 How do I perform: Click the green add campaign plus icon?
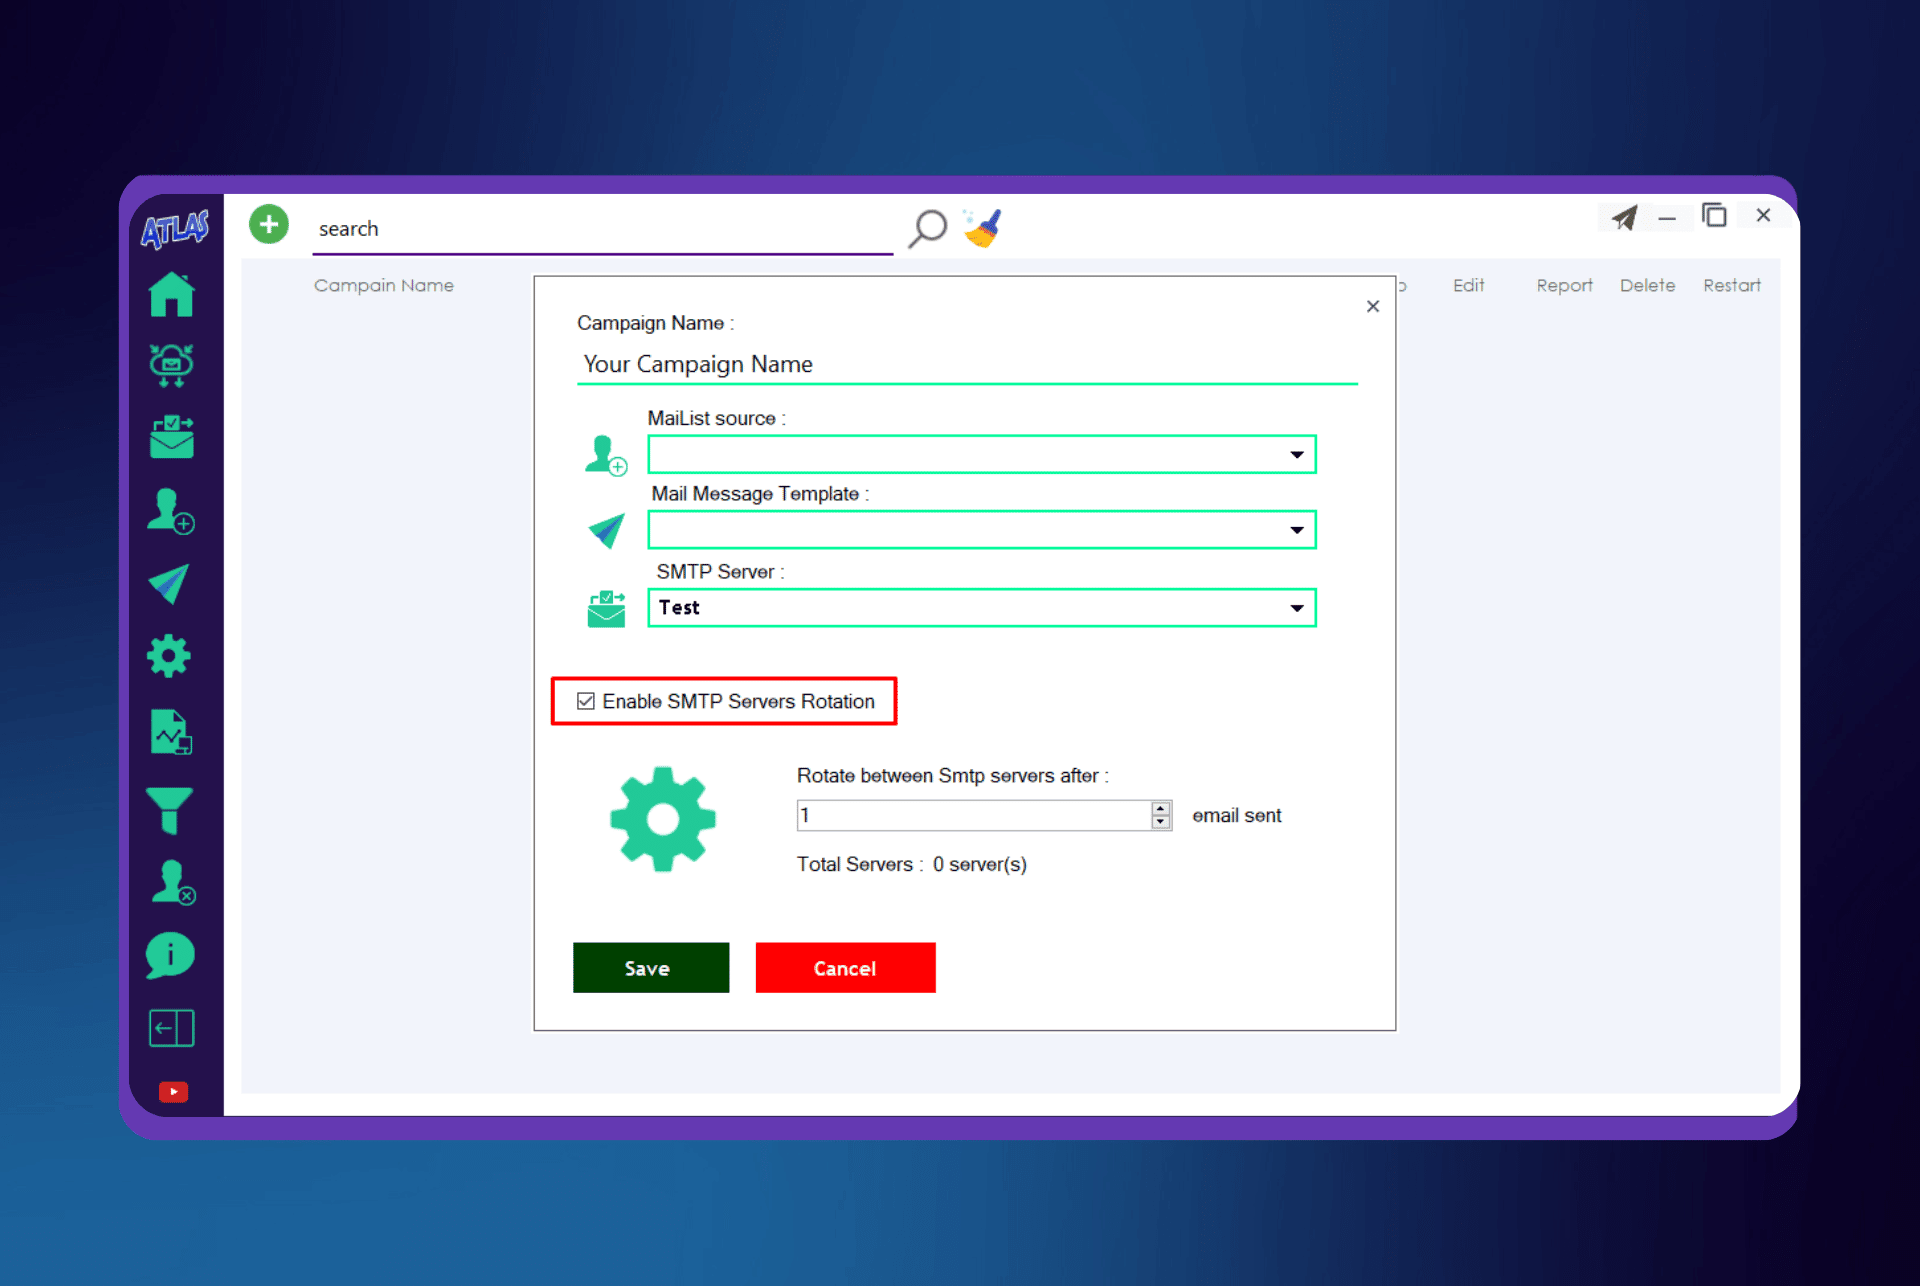point(268,224)
